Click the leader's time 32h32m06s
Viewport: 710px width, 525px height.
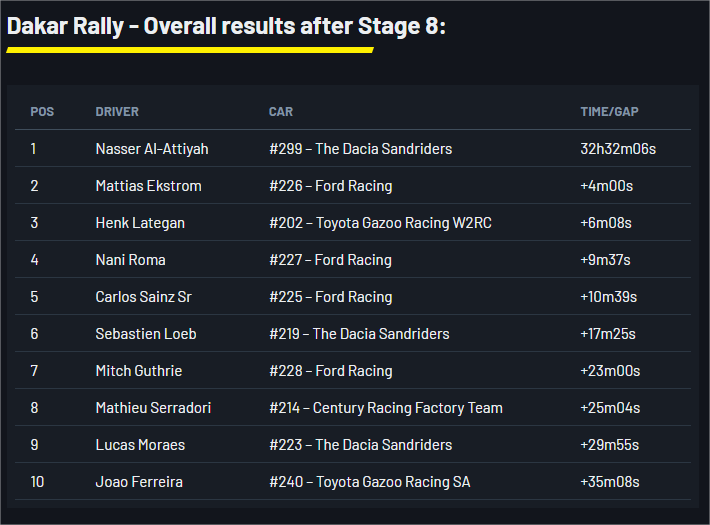click(617, 149)
